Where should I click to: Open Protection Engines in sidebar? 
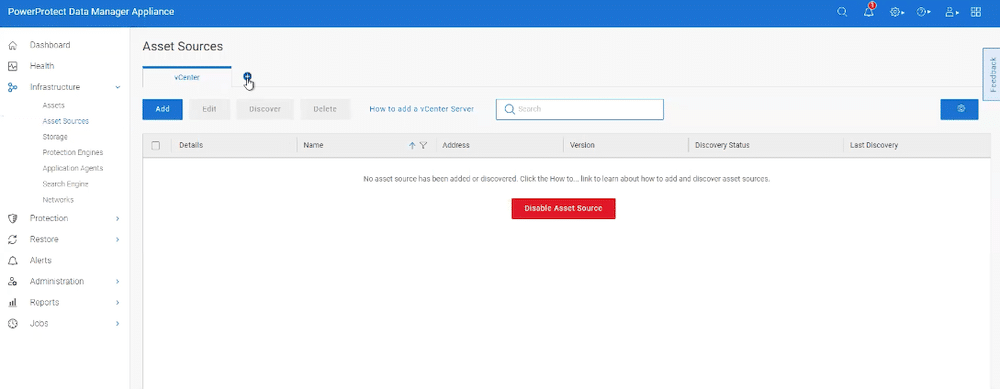click(73, 153)
